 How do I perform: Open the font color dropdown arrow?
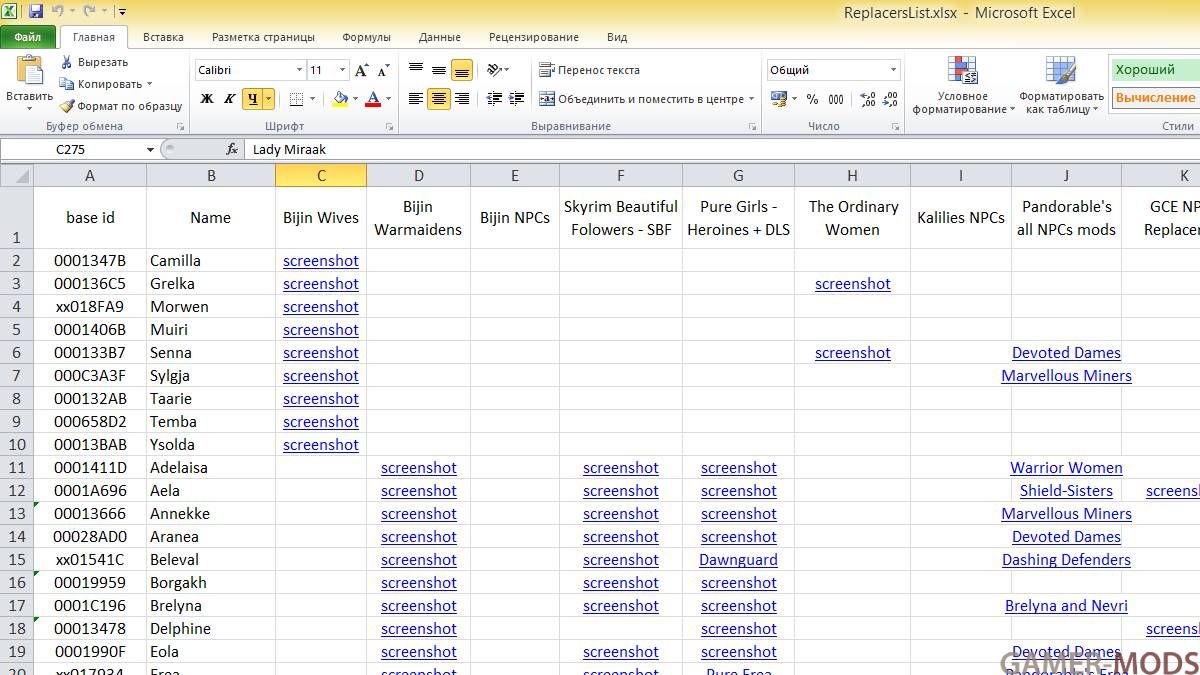click(x=388, y=99)
